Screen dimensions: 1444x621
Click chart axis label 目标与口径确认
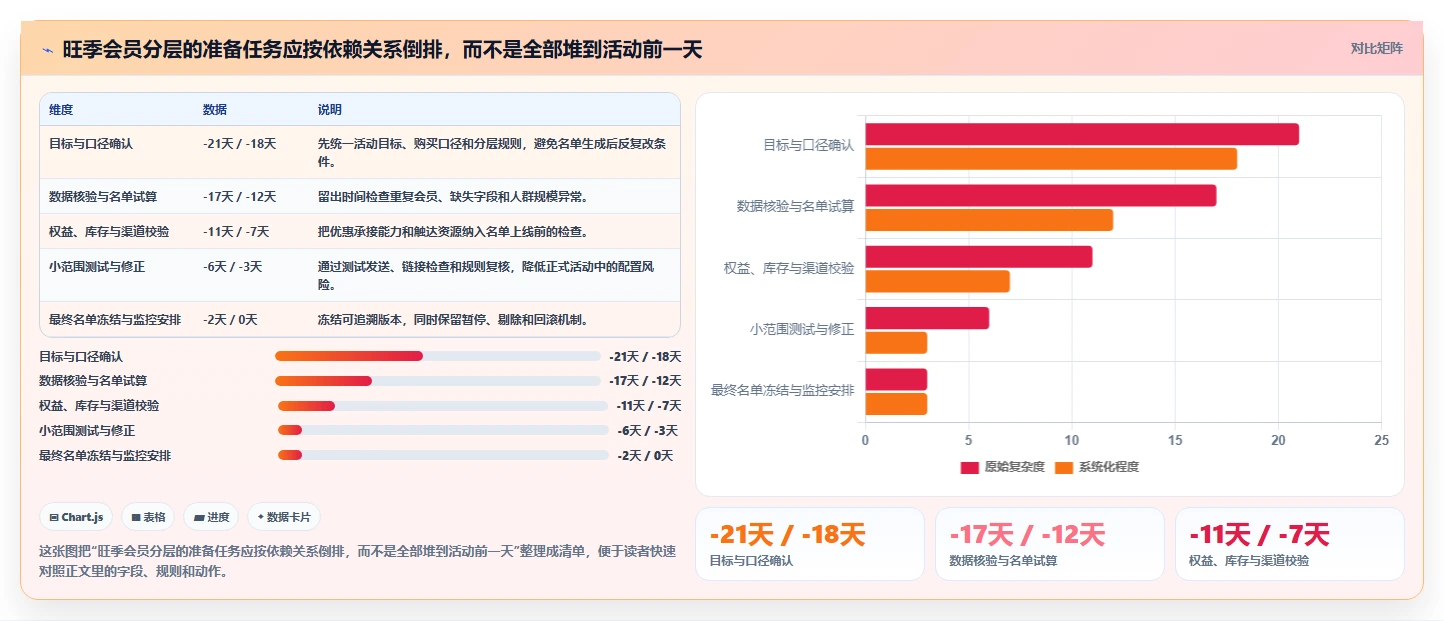coord(808,145)
